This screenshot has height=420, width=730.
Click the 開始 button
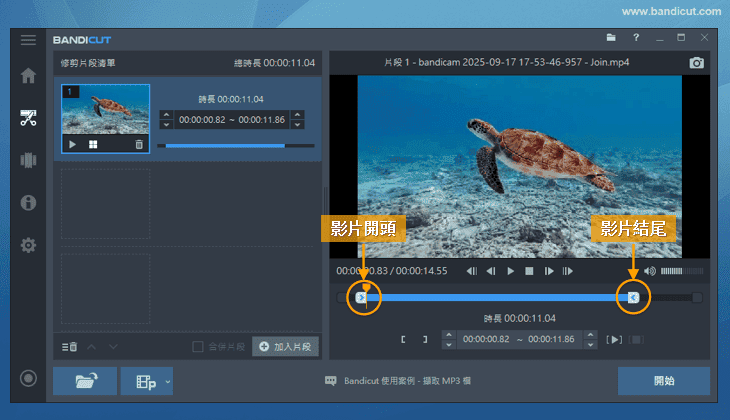click(663, 381)
